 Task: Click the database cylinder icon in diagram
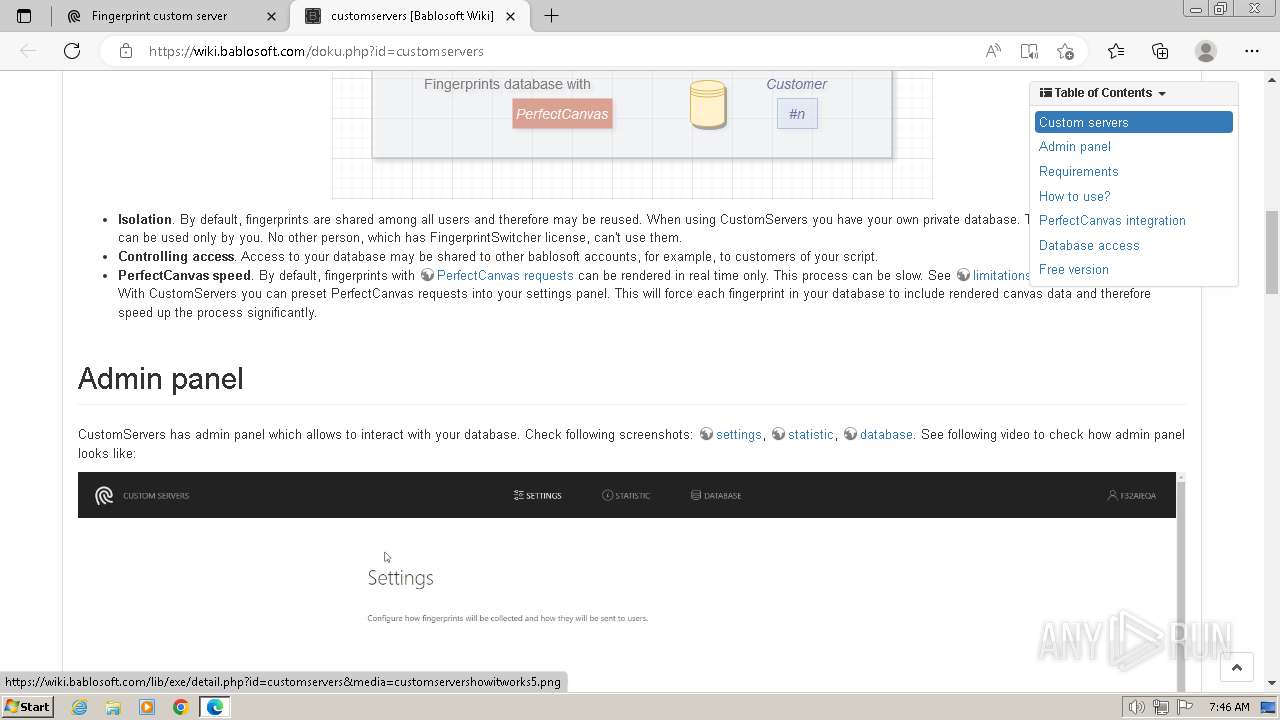(708, 105)
